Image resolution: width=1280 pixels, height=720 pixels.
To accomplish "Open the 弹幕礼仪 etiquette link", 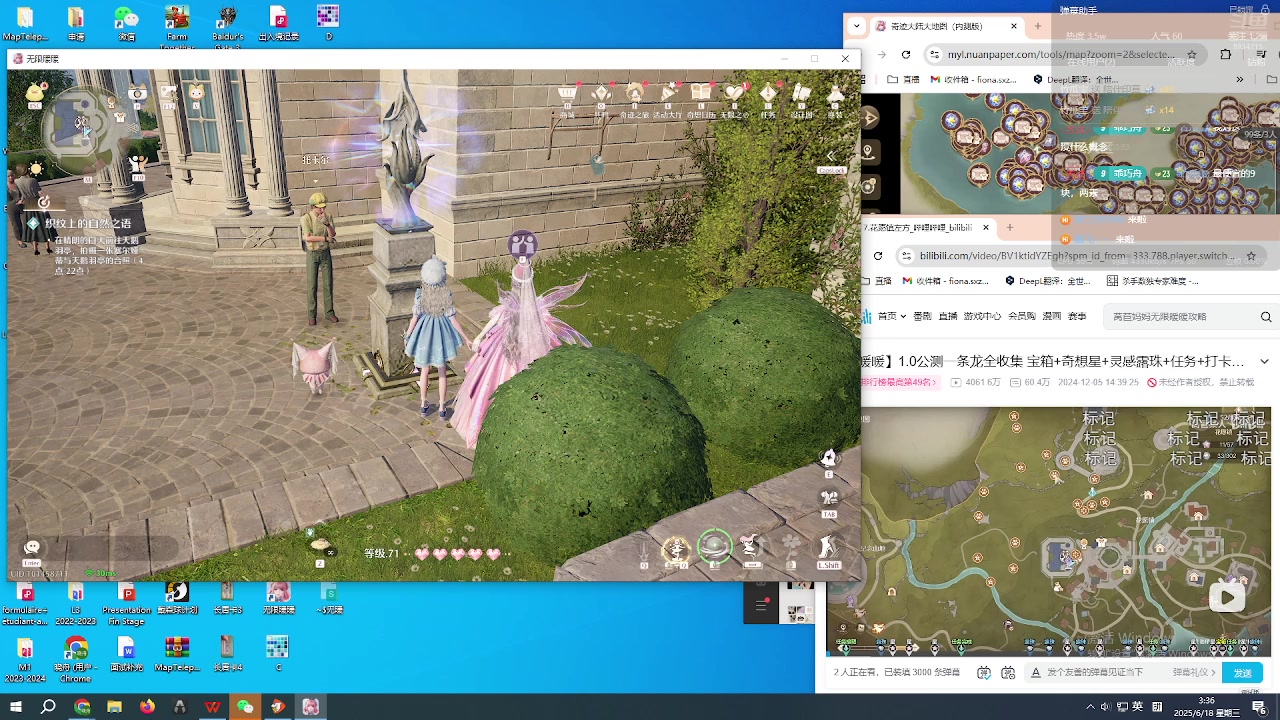I will click(1194, 673).
